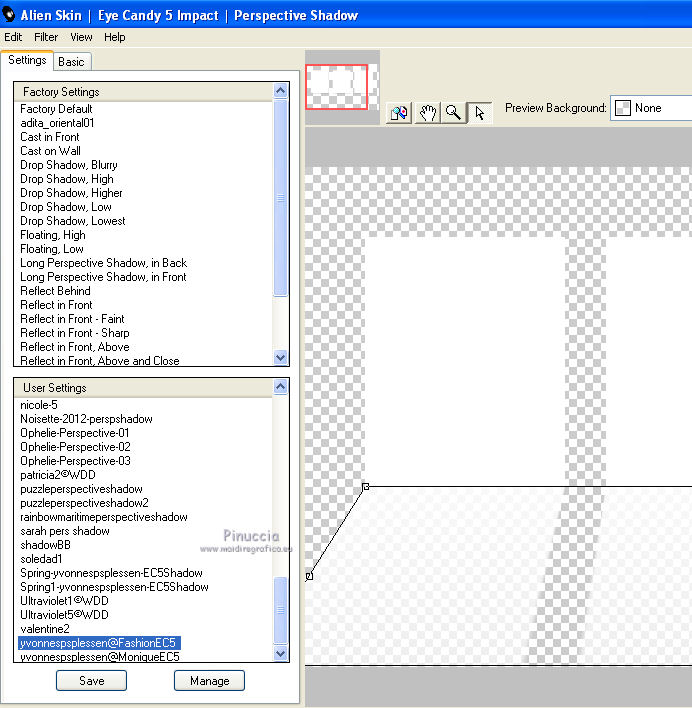692x708 pixels.
Task: Select Cast on Wall preset
Action: click(x=51, y=151)
